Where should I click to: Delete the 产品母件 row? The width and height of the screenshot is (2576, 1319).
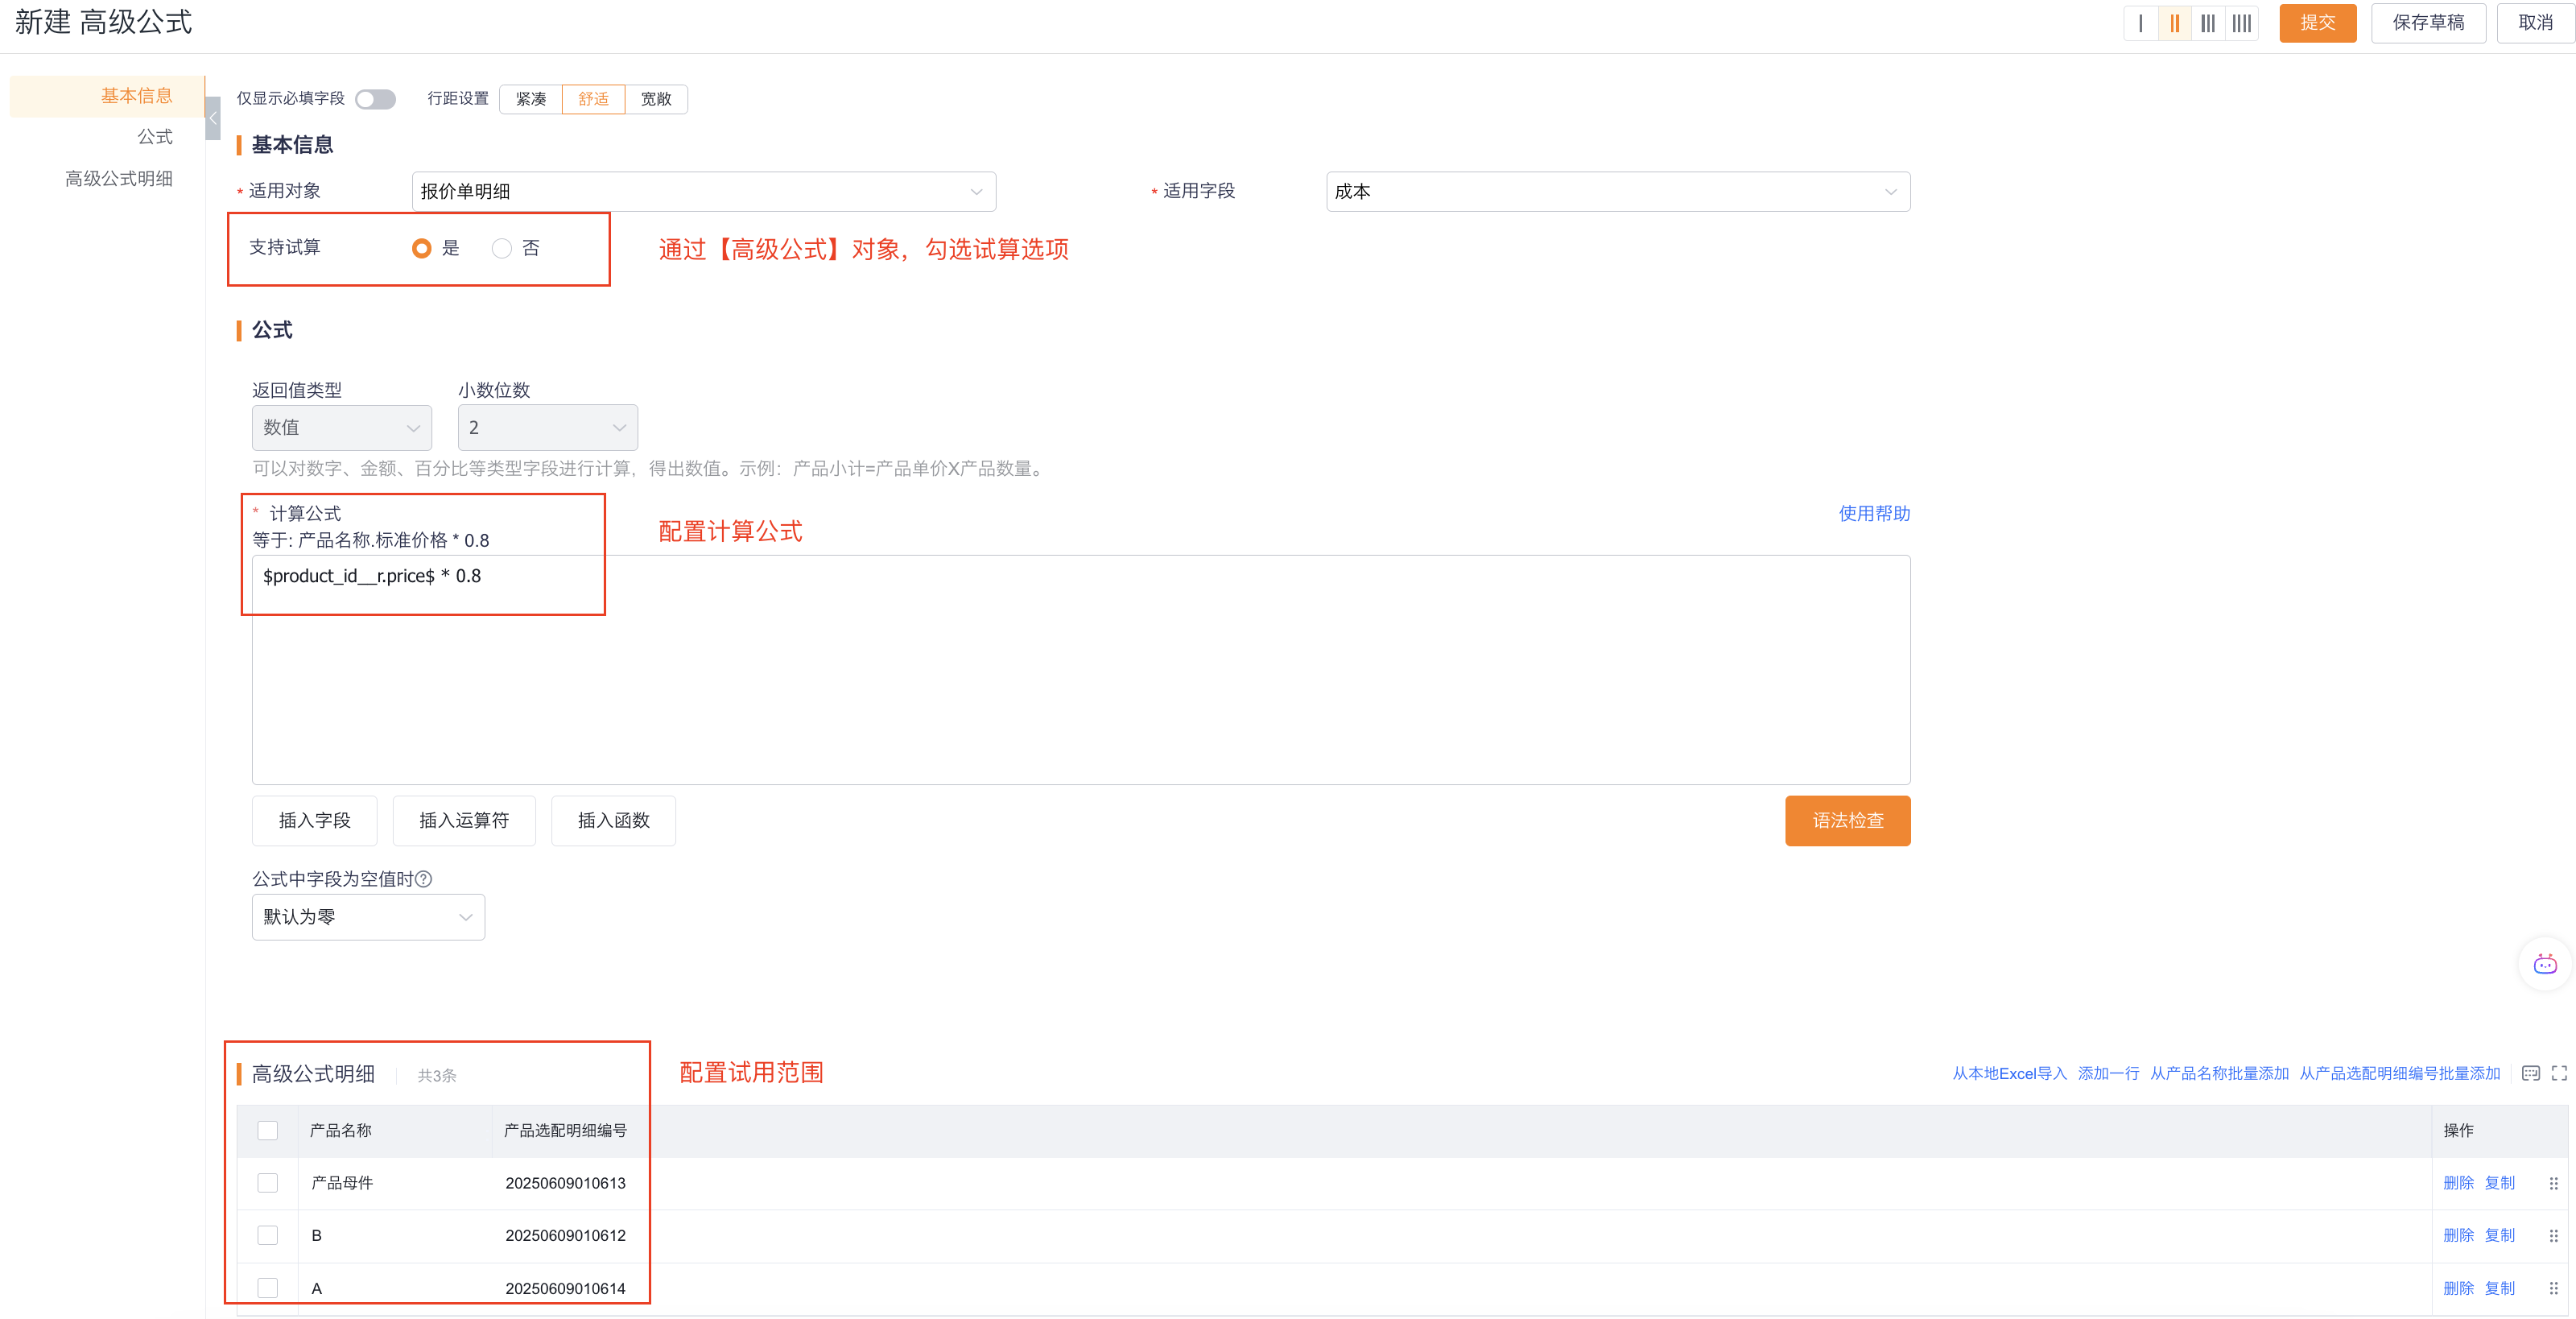click(2458, 1183)
